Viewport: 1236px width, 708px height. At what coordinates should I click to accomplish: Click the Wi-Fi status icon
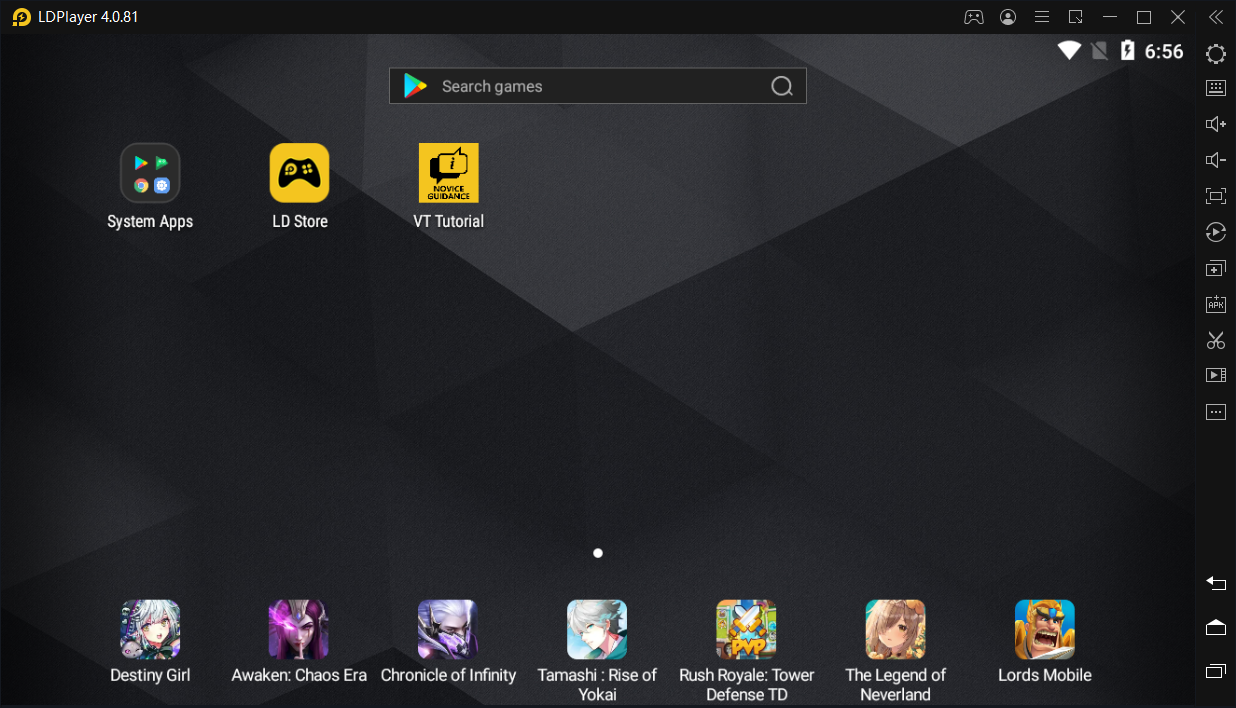point(1070,50)
